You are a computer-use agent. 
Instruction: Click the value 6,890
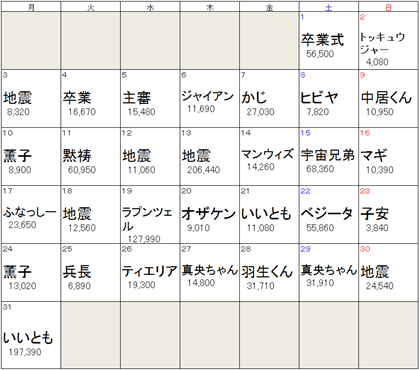pyautogui.click(x=79, y=286)
